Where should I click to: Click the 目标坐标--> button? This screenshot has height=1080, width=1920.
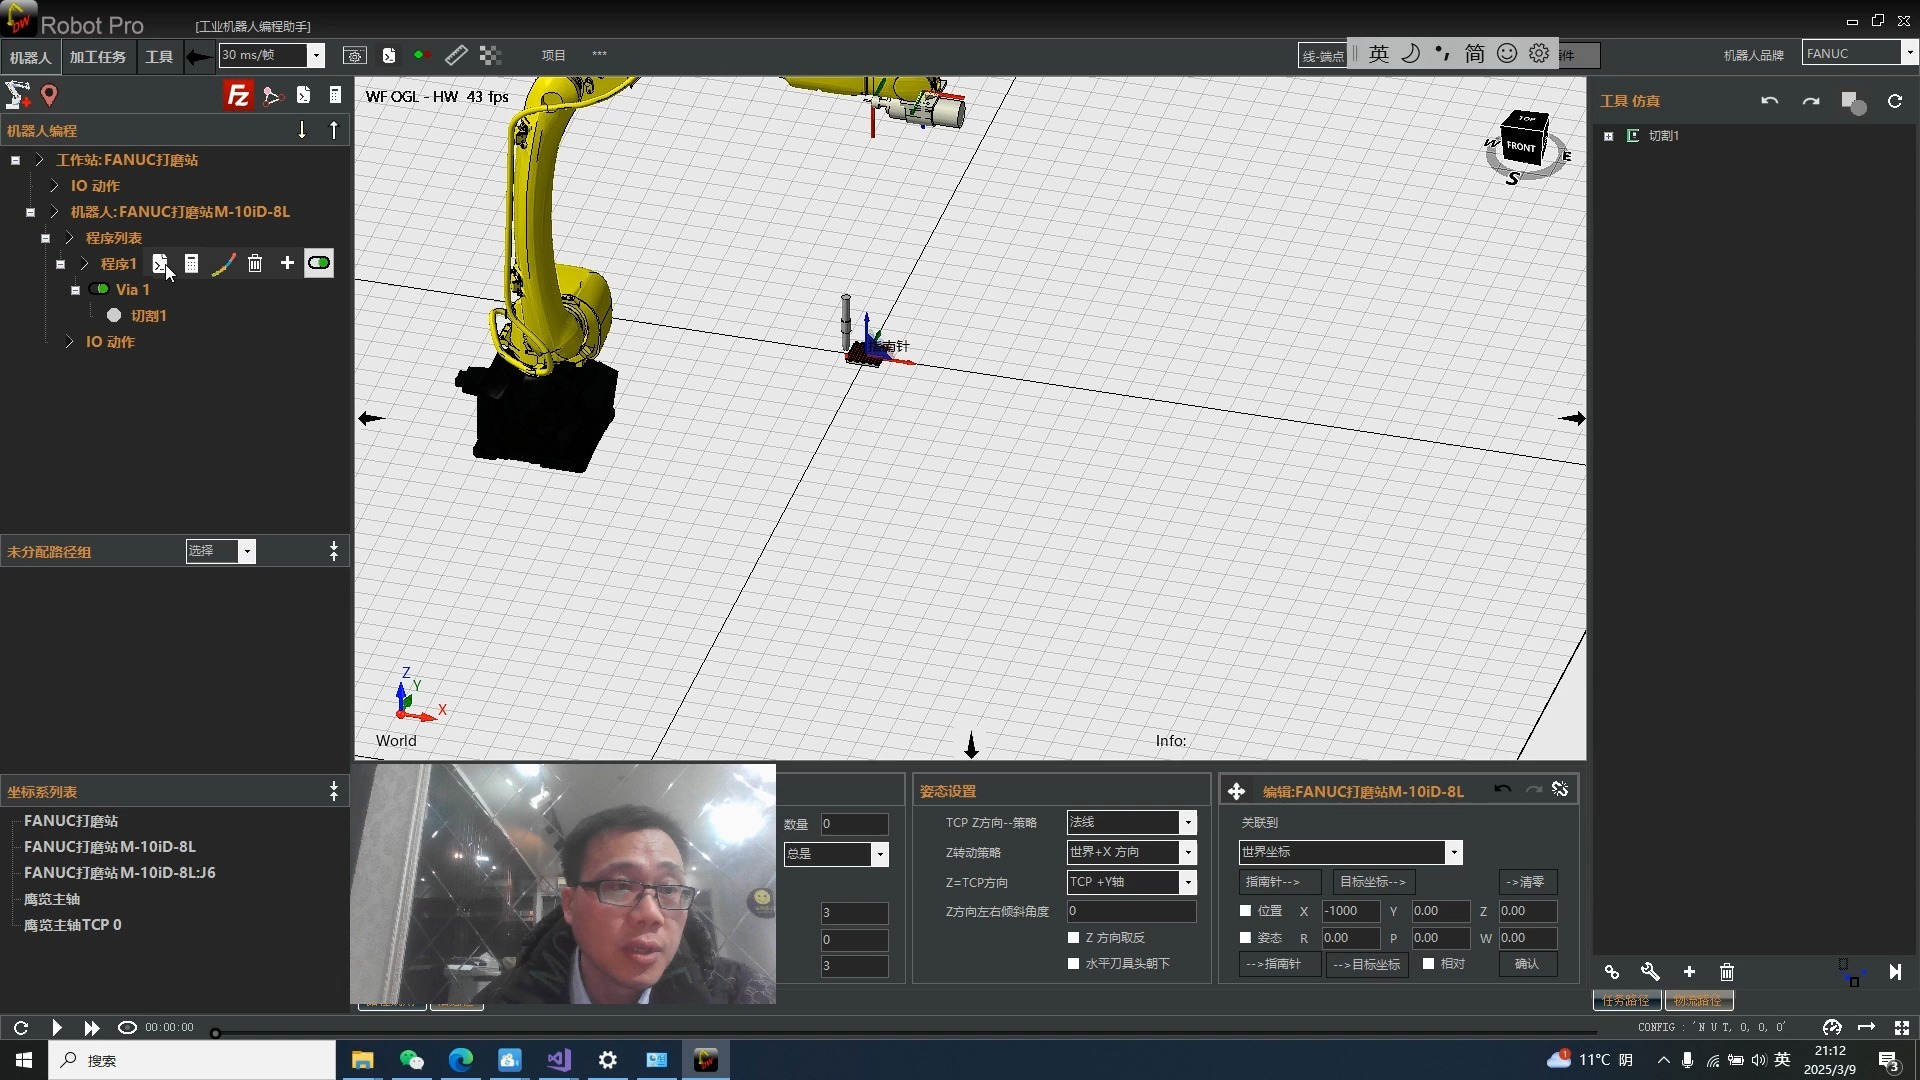1374,882
